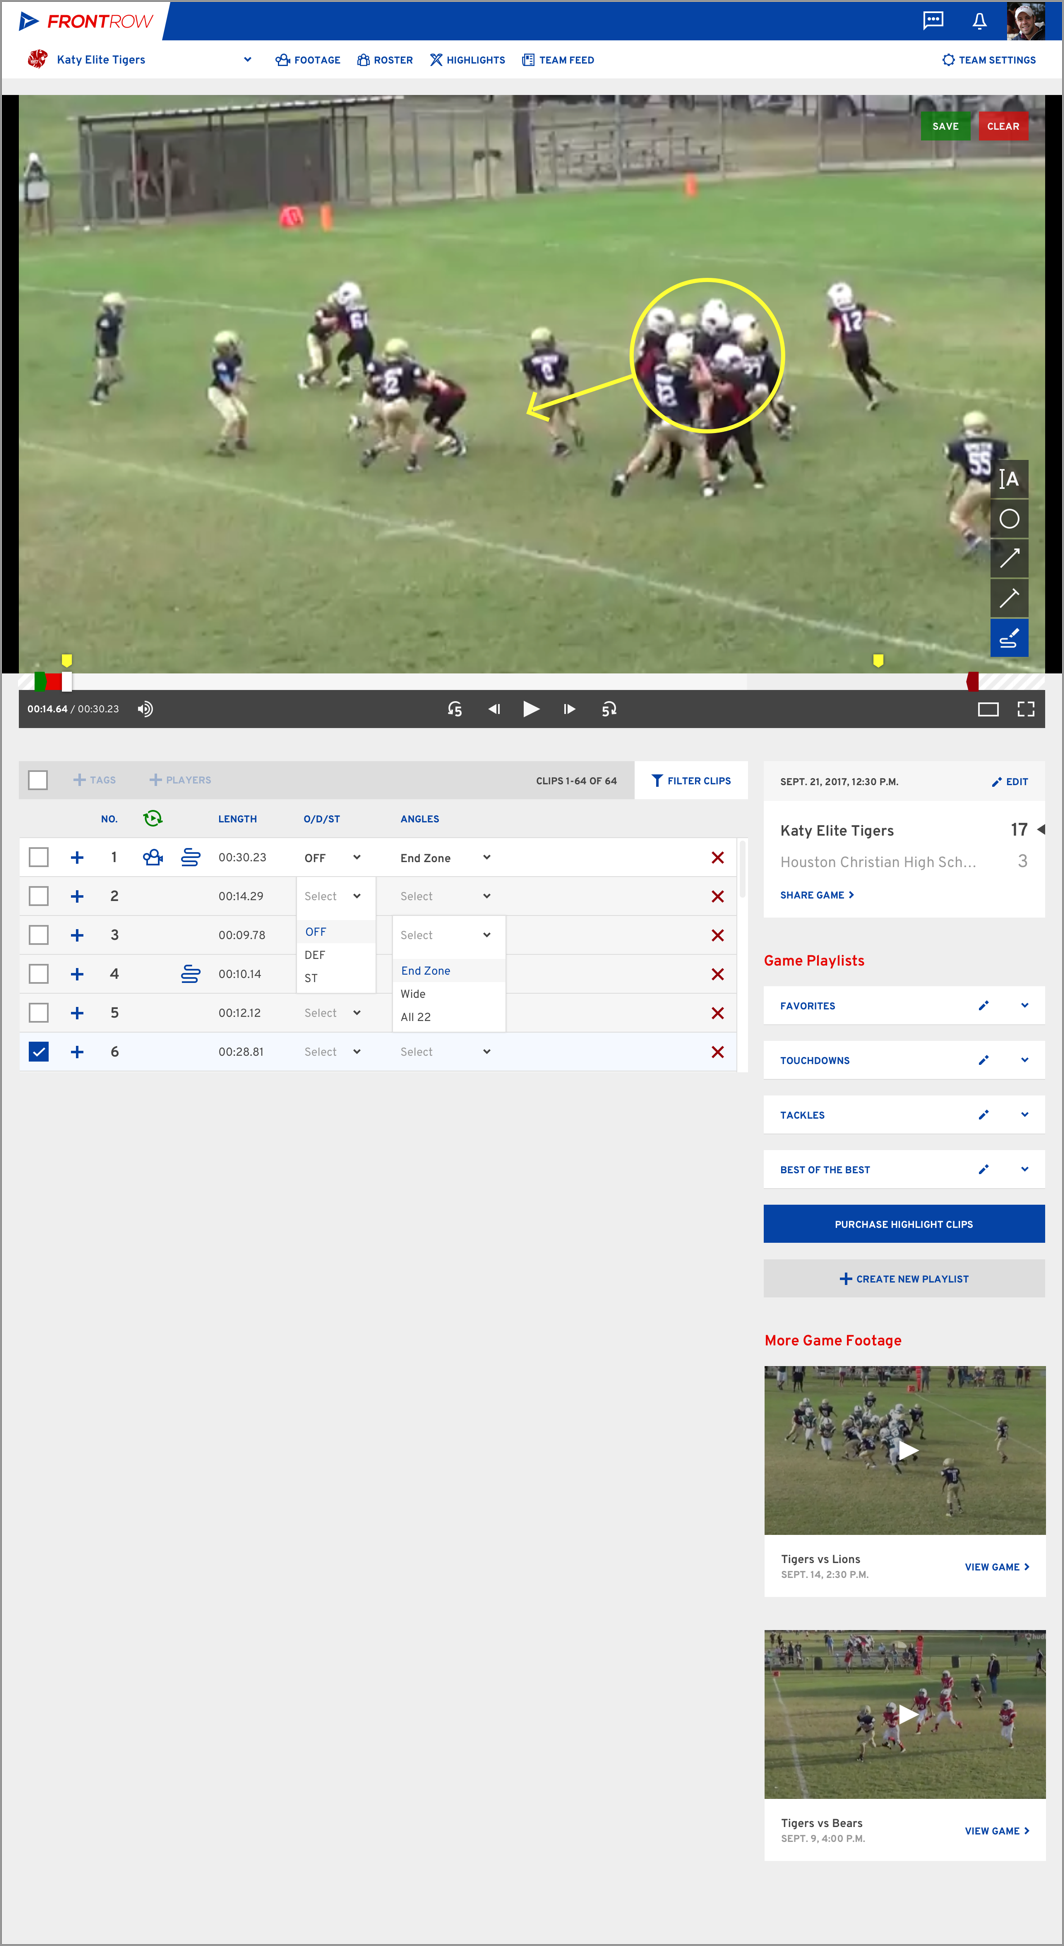Click the Share Game link
Viewport: 1064px width, 1946px height.
[817, 895]
